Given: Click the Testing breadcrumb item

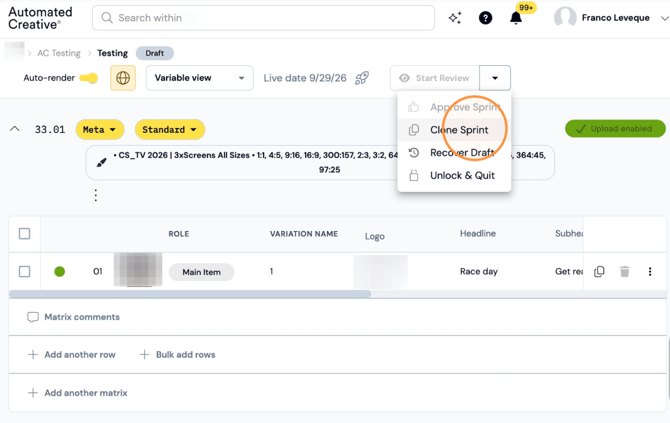Looking at the screenshot, I should tap(112, 53).
